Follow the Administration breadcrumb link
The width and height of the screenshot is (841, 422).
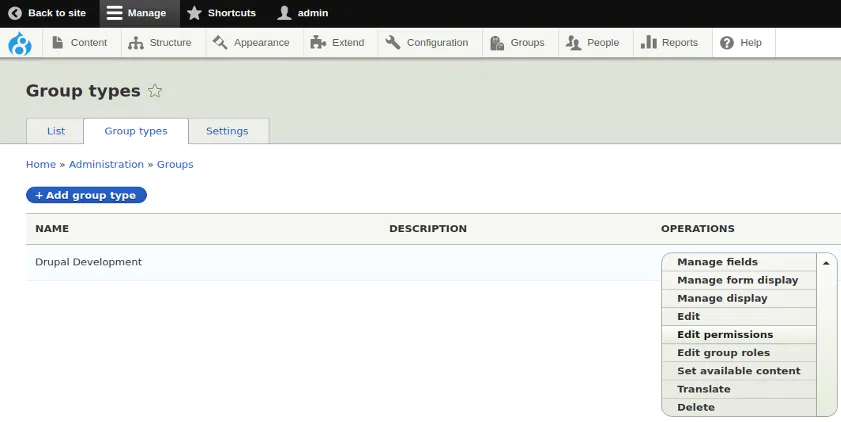tap(106, 165)
